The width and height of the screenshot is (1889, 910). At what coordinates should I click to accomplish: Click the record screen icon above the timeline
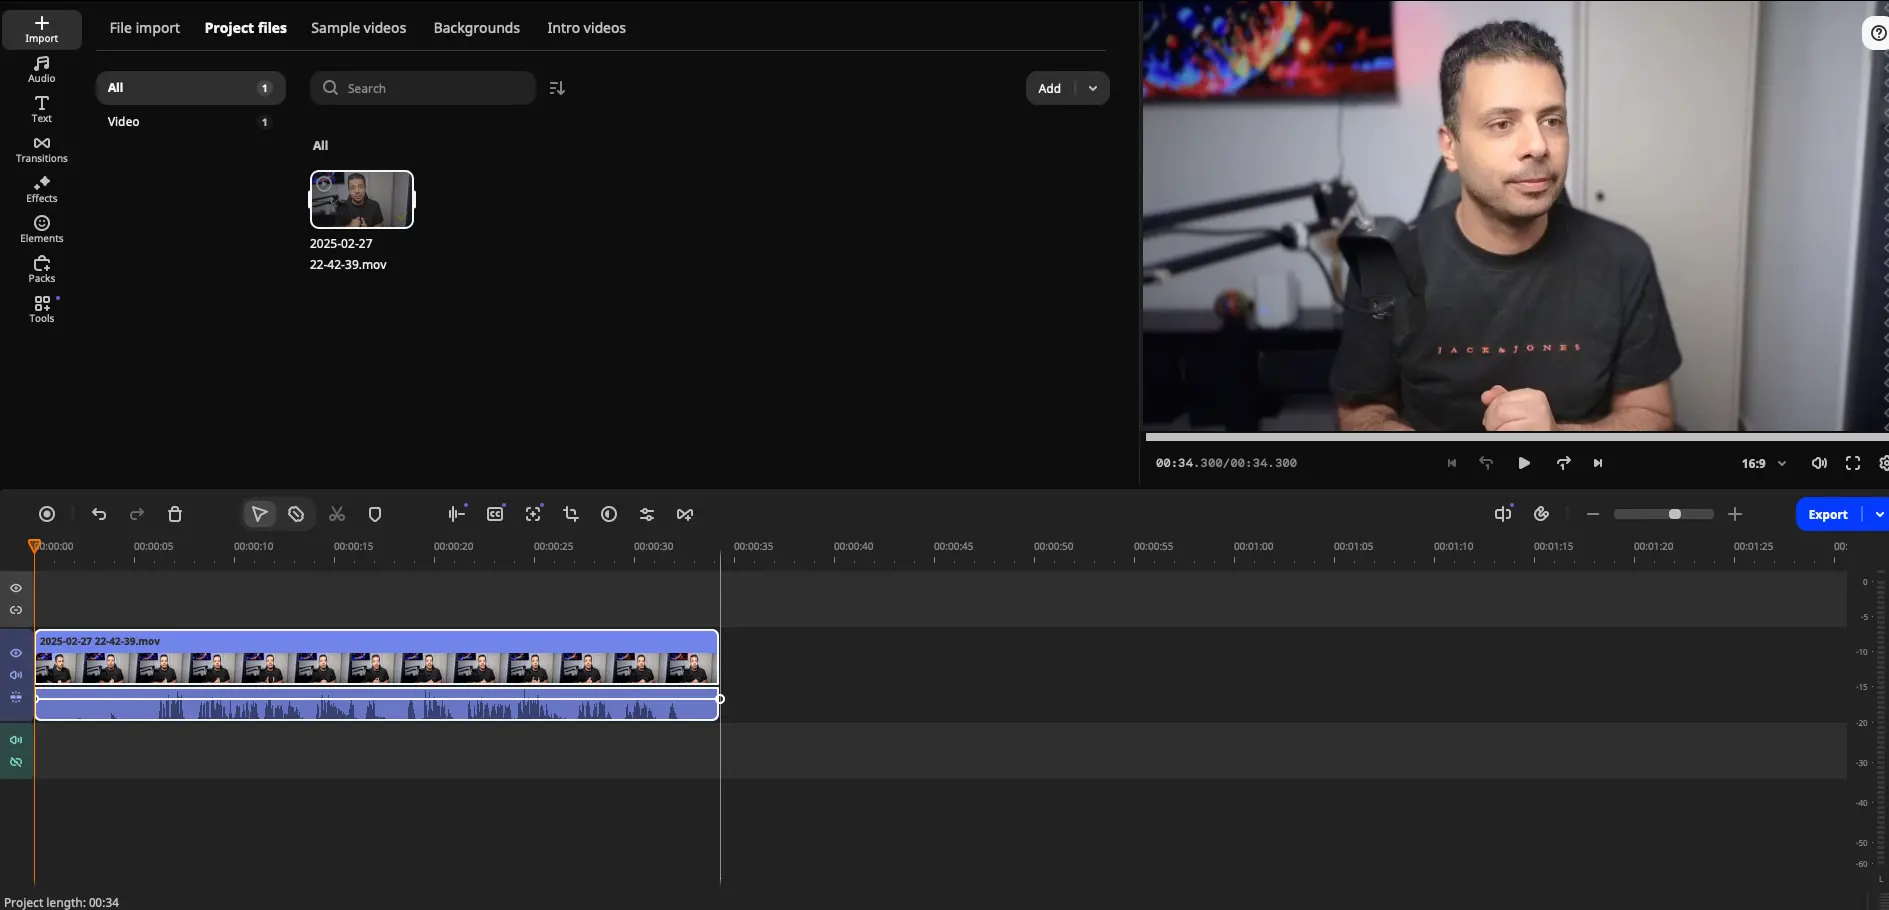click(x=47, y=514)
